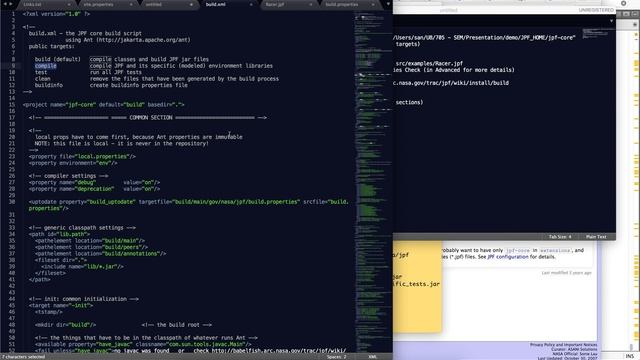Open tab dropdown in the background editor window
The width and height of the screenshot is (640, 360).
(611, 21)
